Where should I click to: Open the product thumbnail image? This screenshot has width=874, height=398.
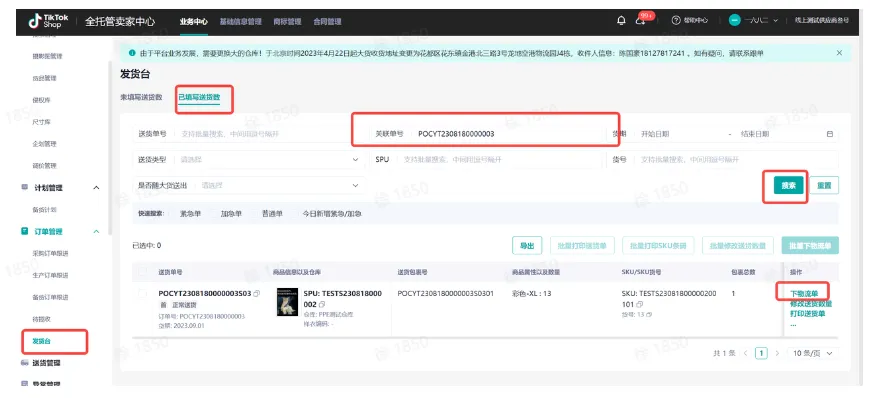287,302
